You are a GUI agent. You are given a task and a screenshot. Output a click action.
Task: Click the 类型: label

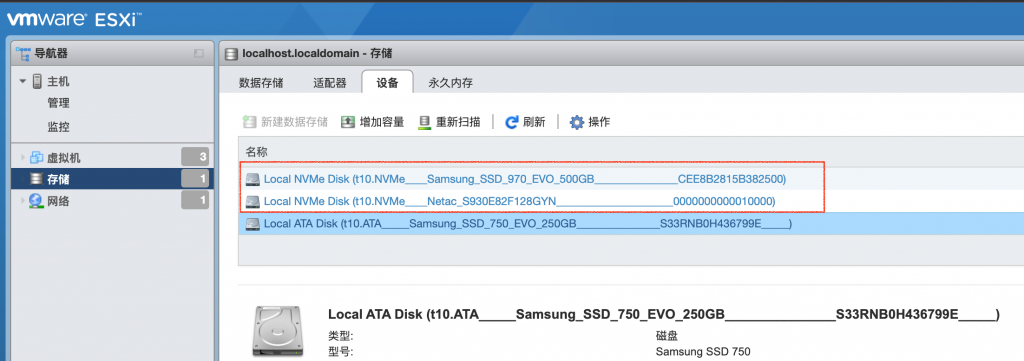[x=341, y=336]
